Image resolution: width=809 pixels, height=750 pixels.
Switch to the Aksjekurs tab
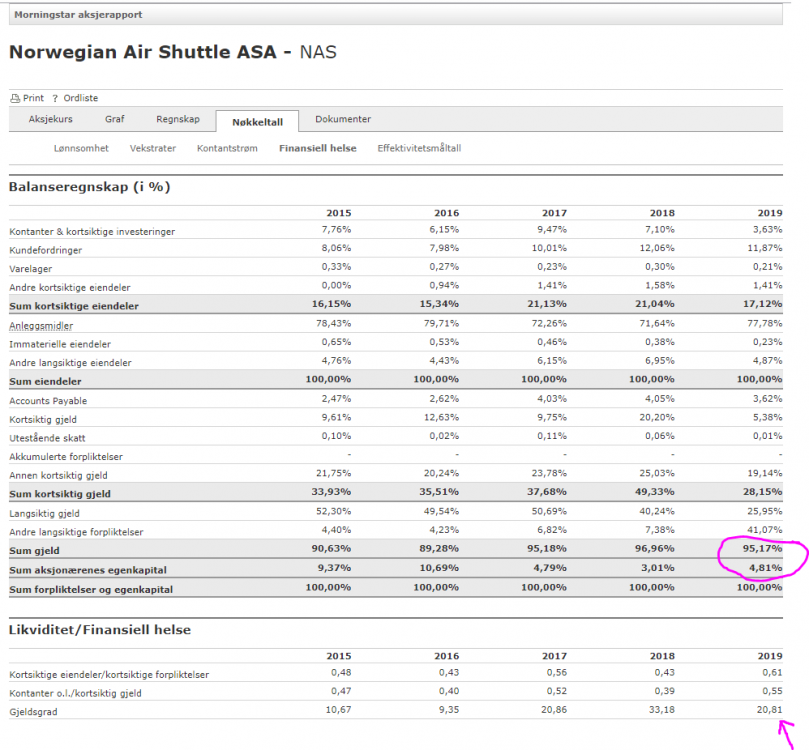point(51,119)
